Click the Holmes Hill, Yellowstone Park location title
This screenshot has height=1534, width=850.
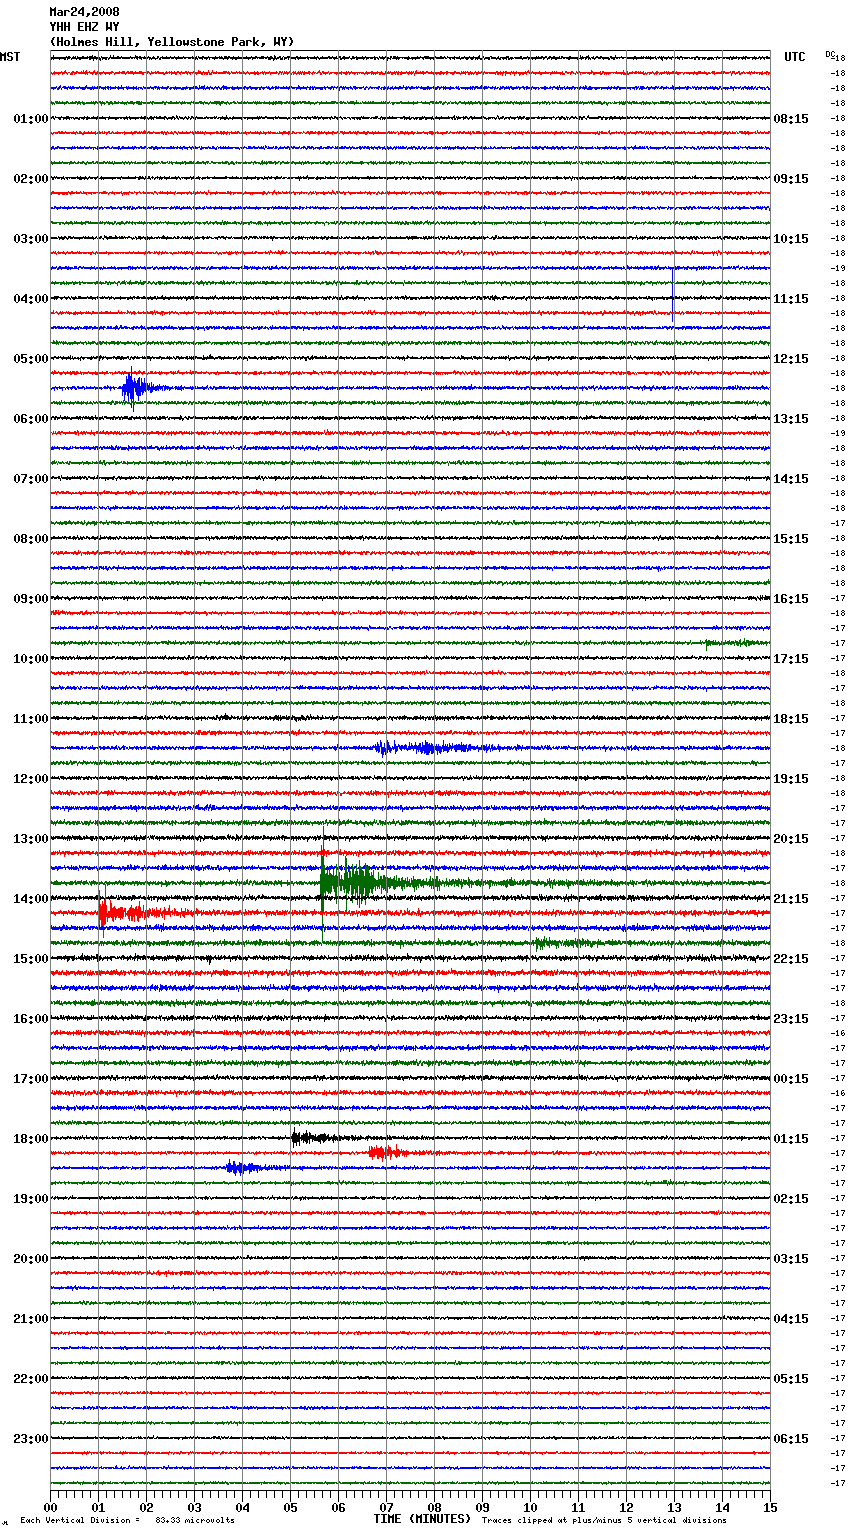coord(172,42)
